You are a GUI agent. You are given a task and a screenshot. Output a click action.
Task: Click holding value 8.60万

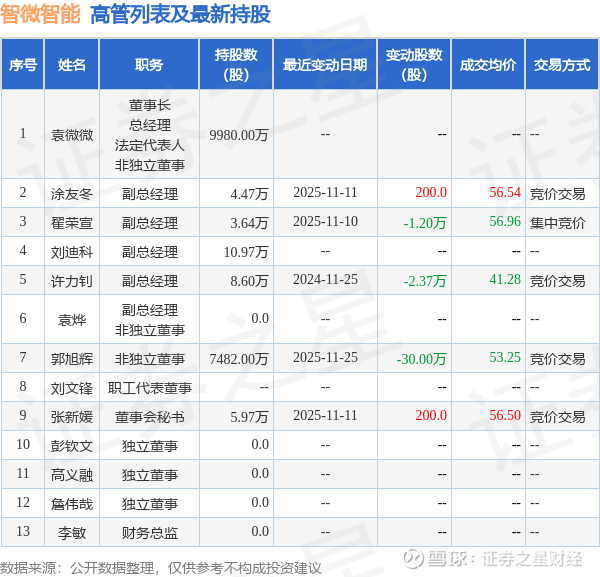click(x=249, y=281)
